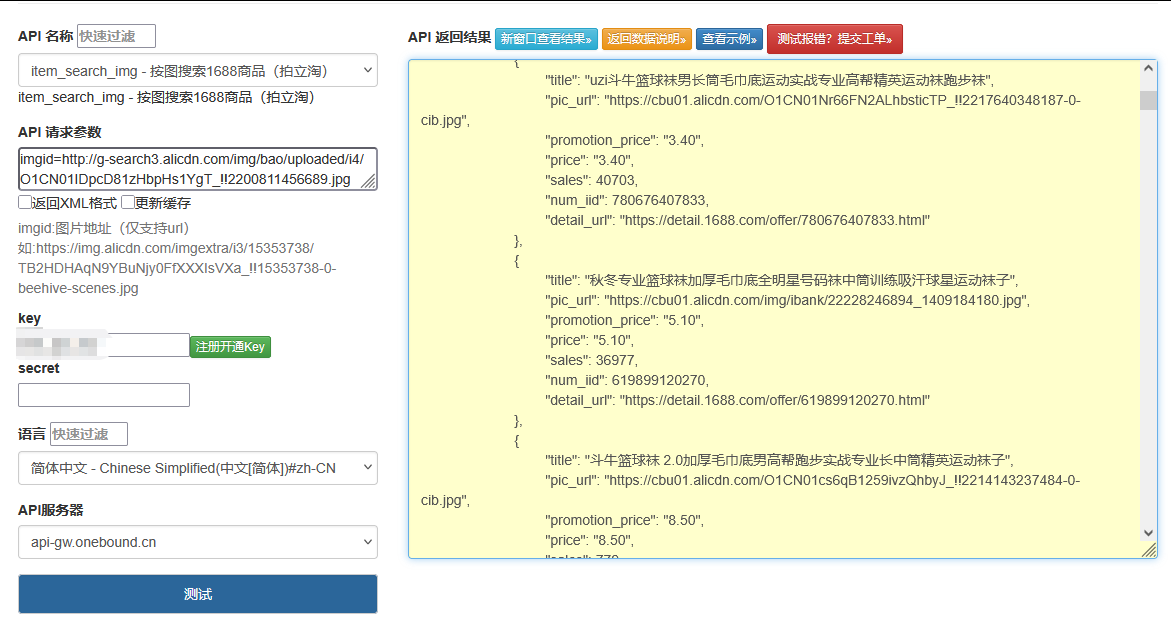
Task: Open the item_search_img API name dropdown
Action: [x=198, y=70]
